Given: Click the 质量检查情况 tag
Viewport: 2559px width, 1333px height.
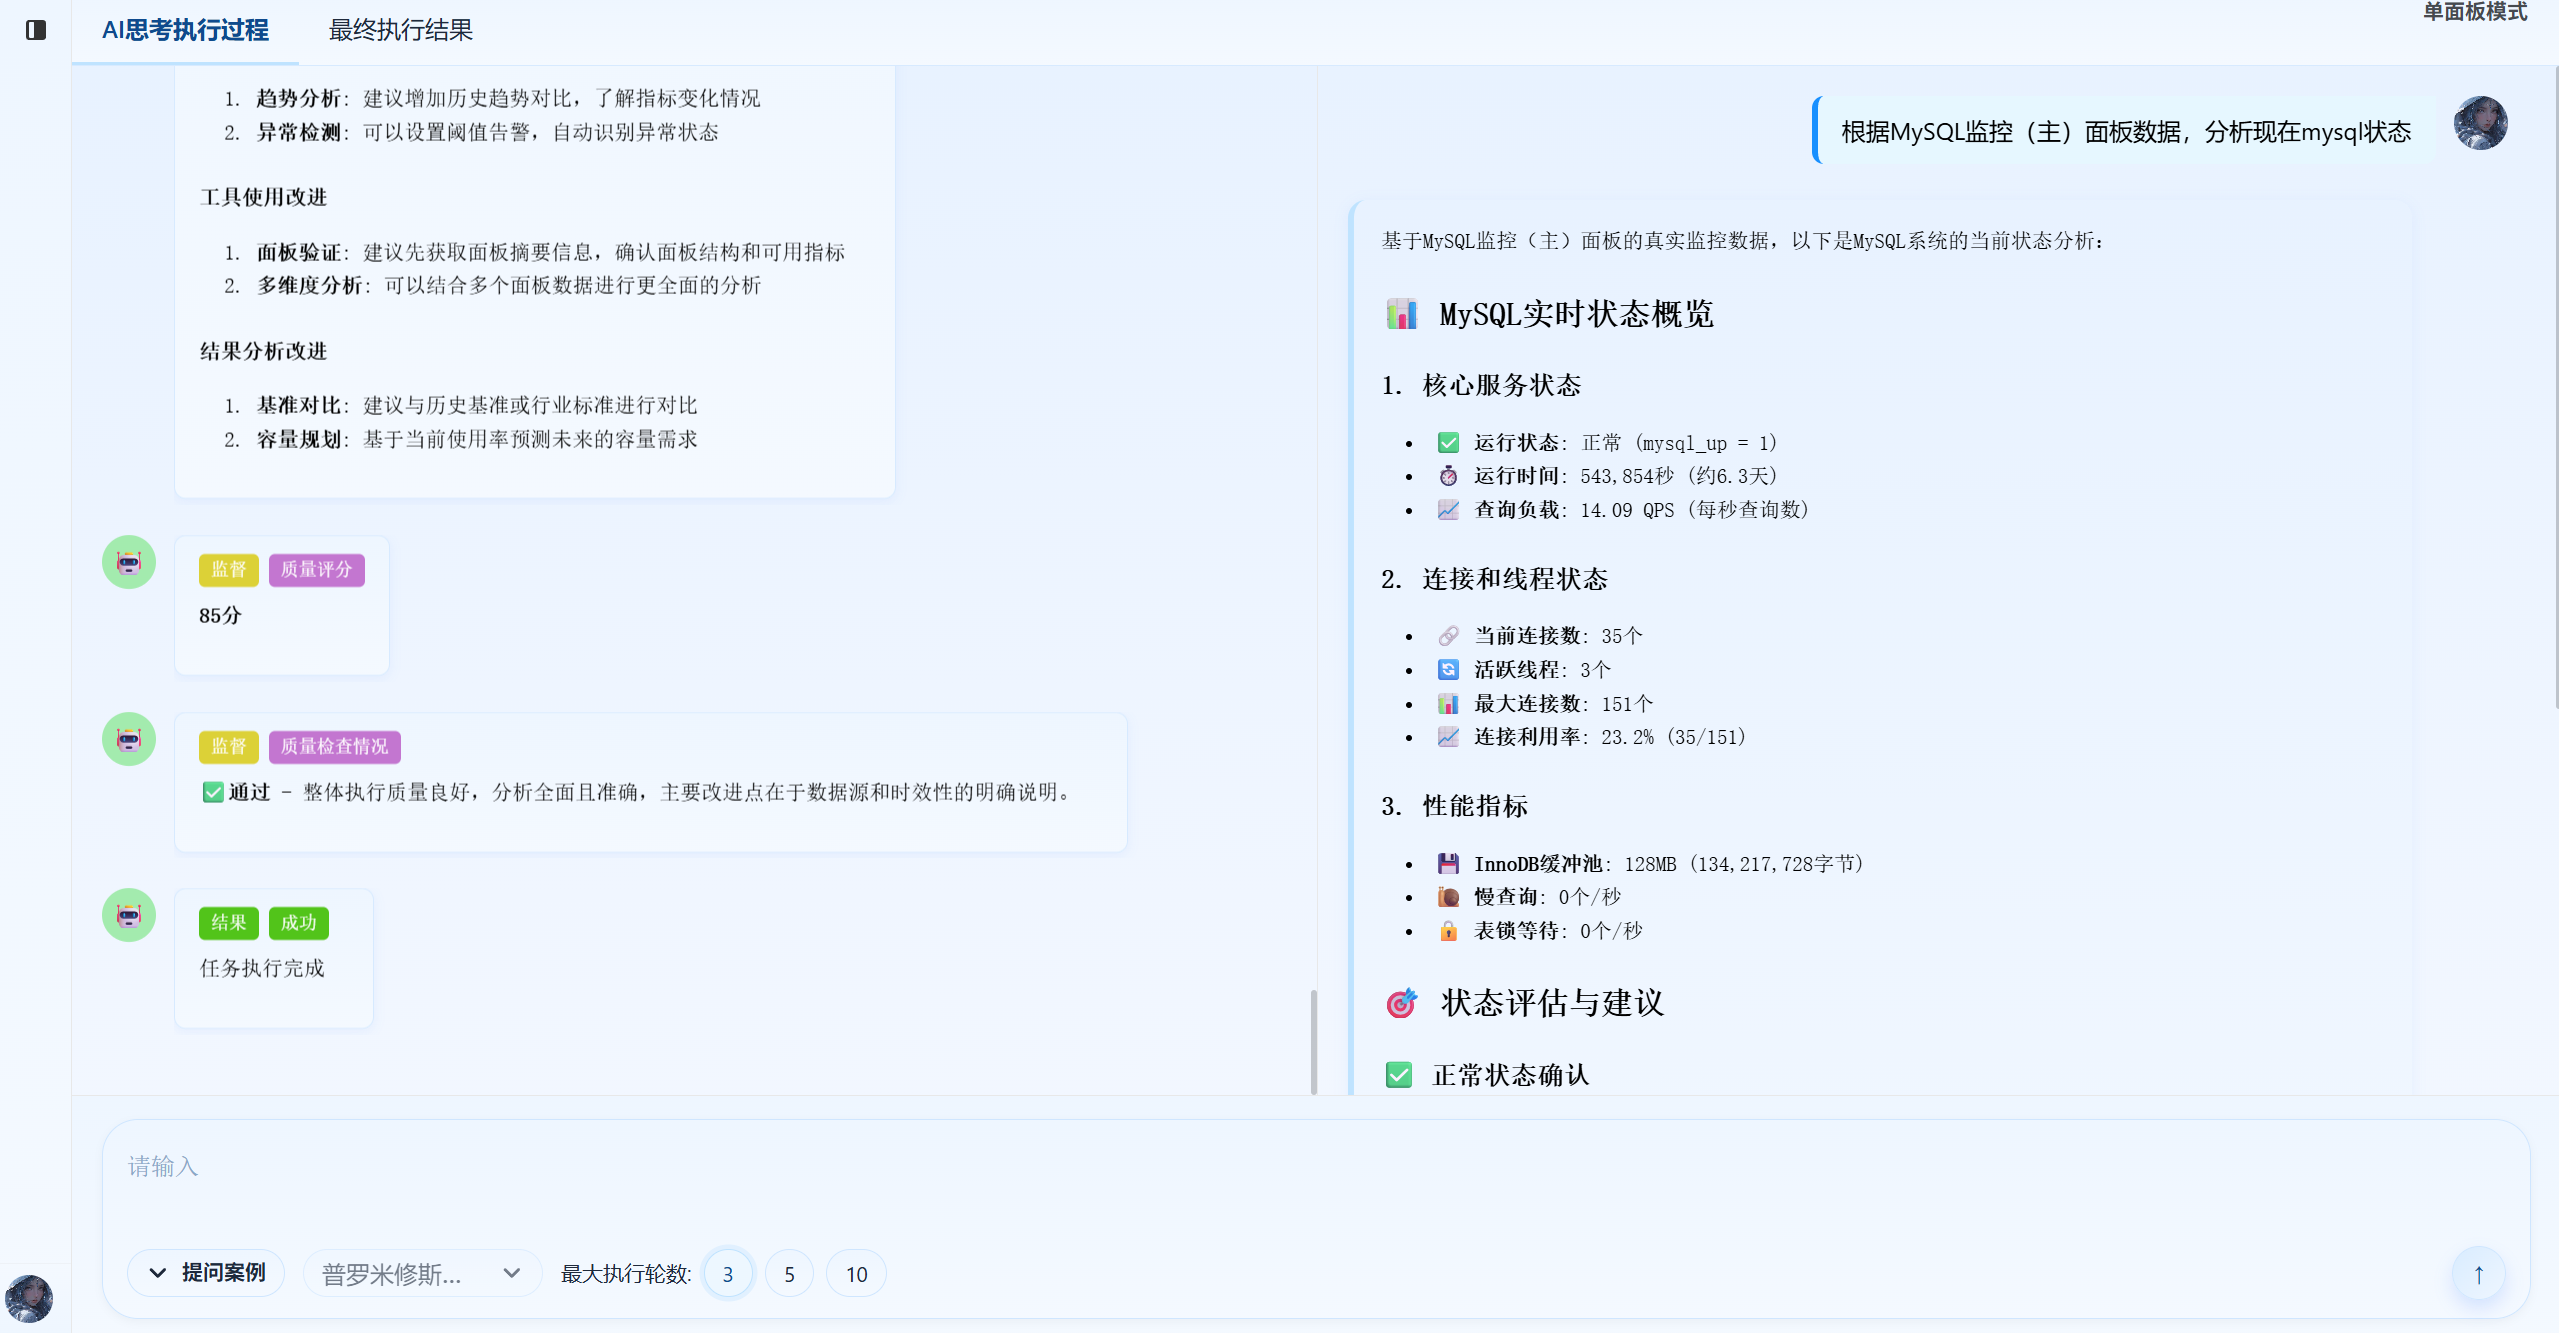Looking at the screenshot, I should click(334, 747).
